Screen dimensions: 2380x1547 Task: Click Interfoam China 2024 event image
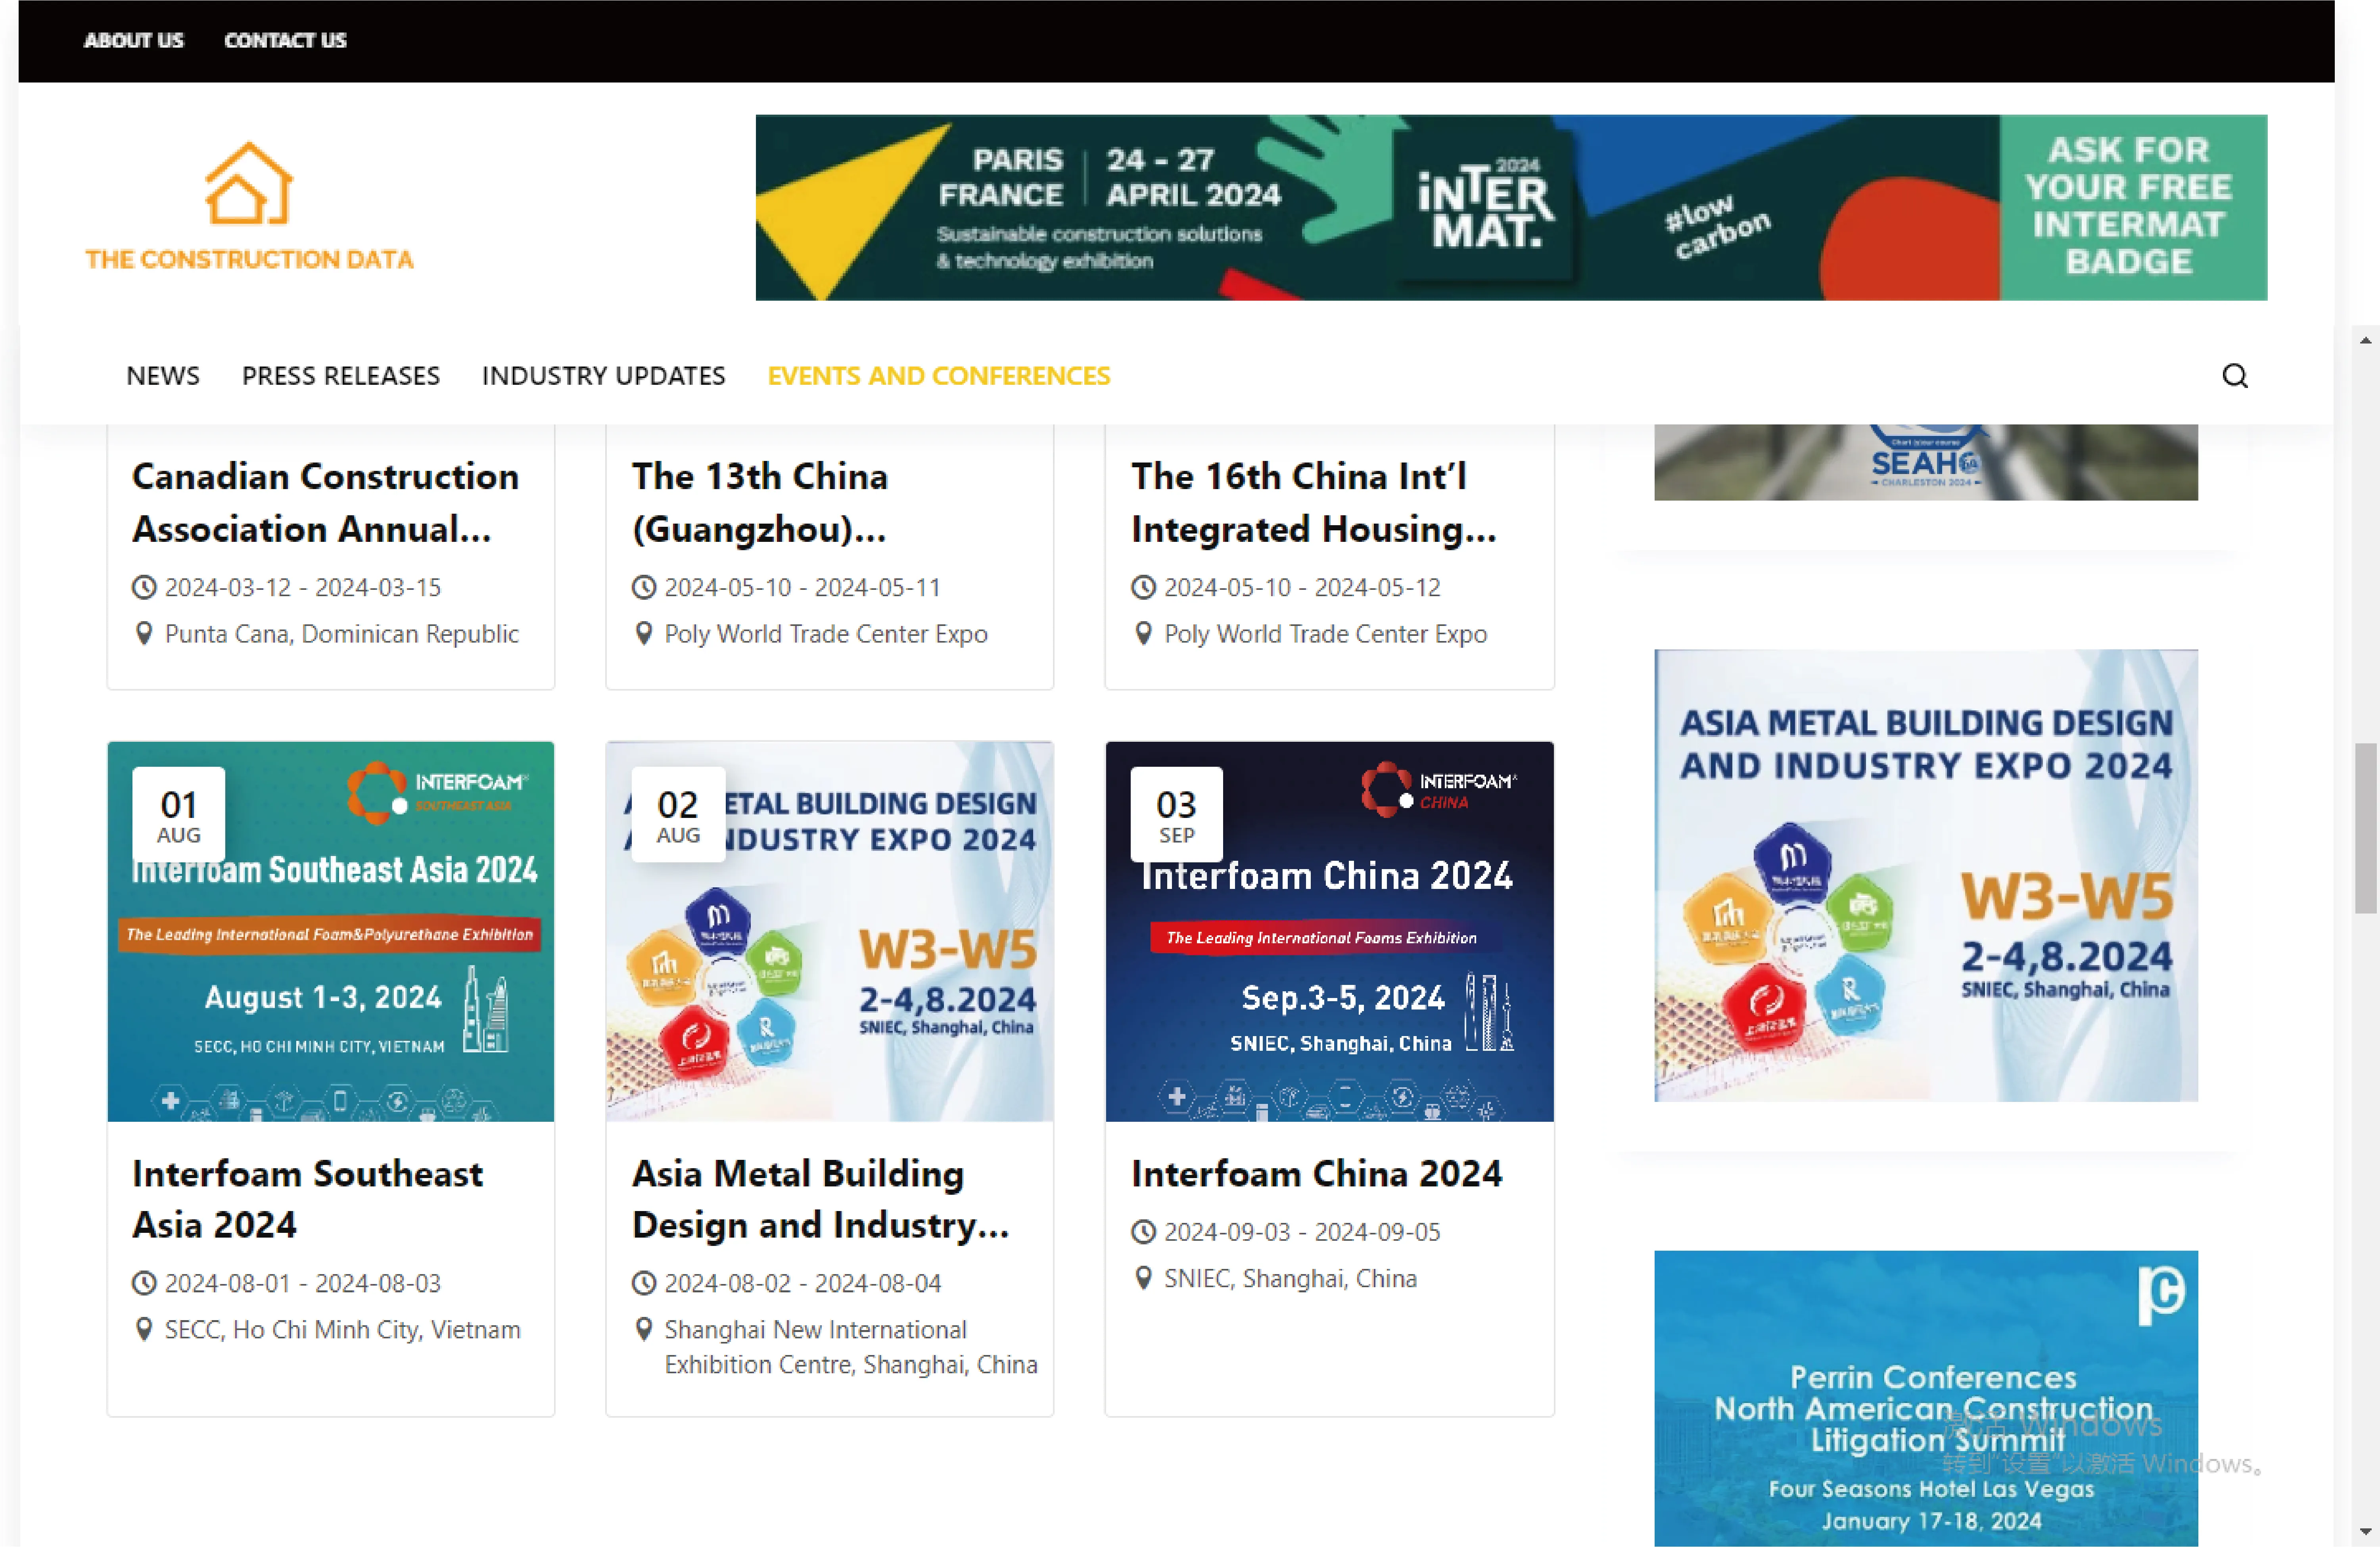pyautogui.click(x=1330, y=931)
